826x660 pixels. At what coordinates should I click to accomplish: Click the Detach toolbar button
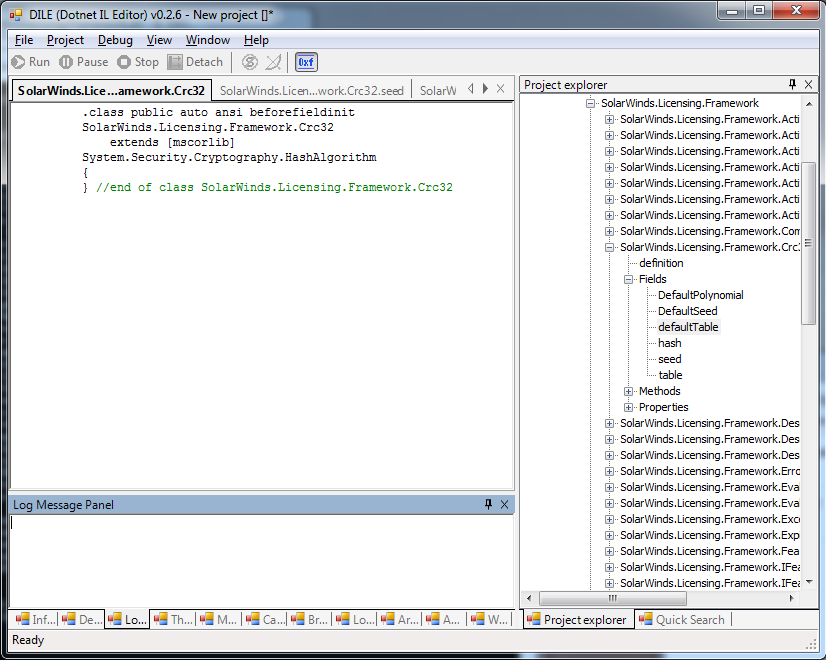click(x=195, y=62)
